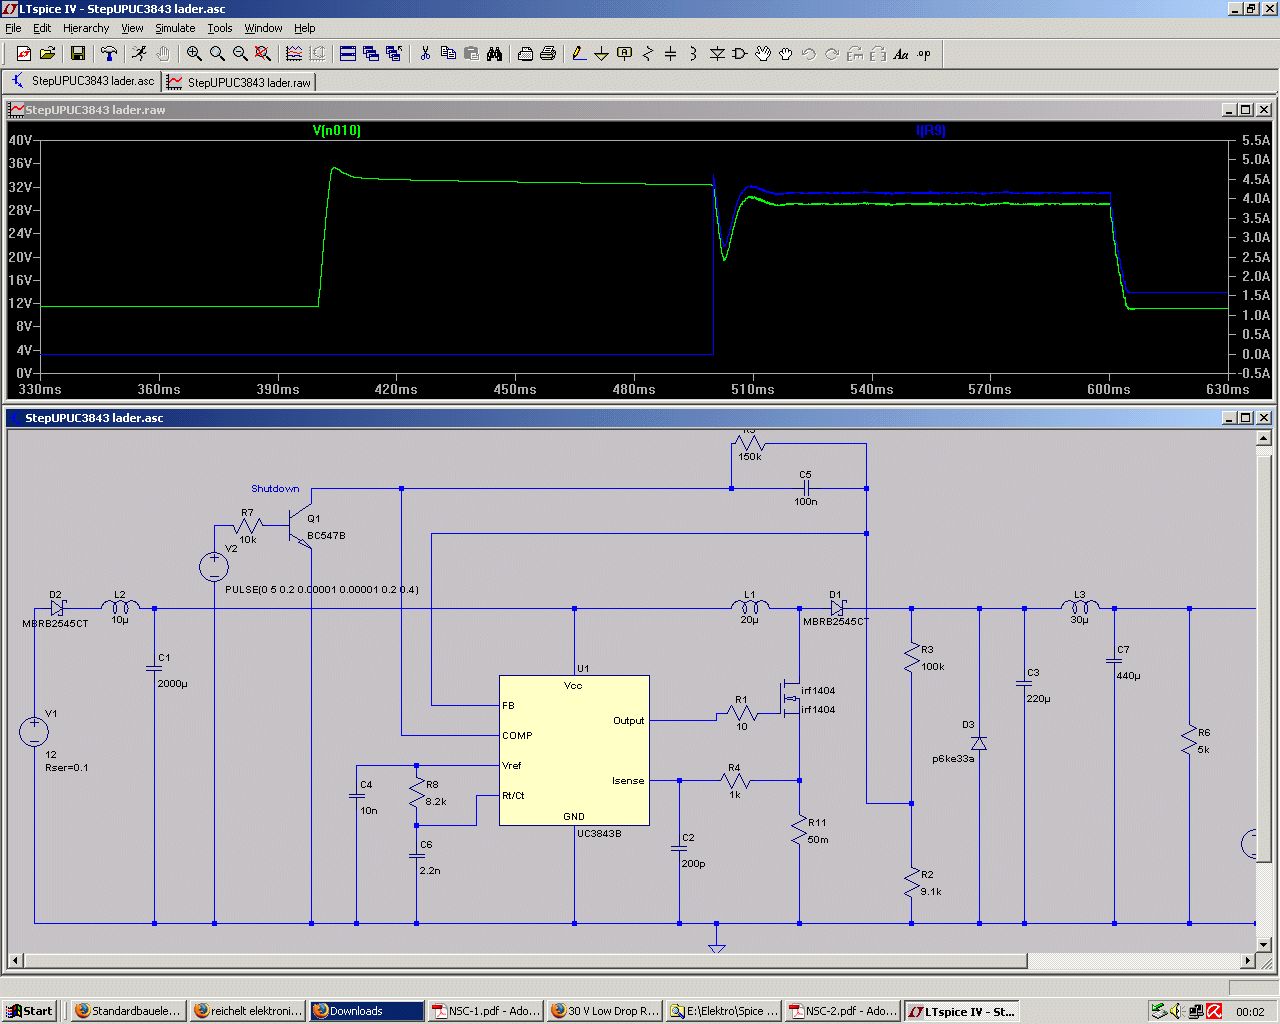Select the Zoom In magnifier tool

point(194,54)
